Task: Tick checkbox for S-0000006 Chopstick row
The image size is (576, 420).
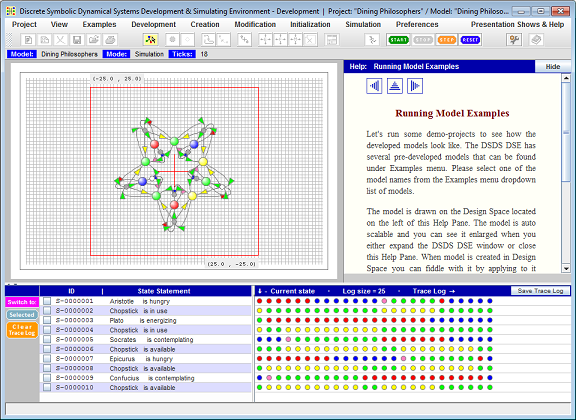Action: [47, 349]
